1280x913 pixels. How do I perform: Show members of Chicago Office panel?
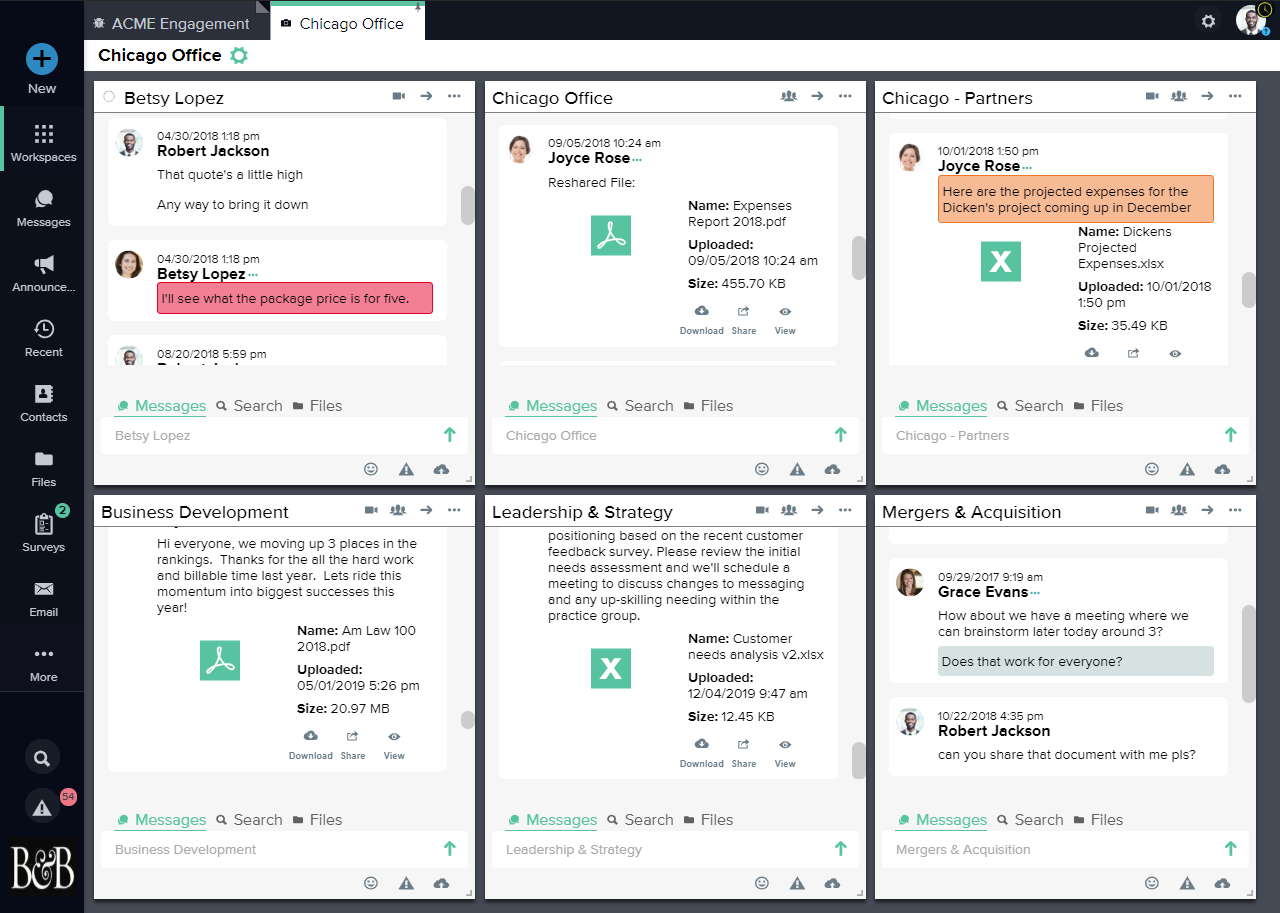pyautogui.click(x=789, y=96)
